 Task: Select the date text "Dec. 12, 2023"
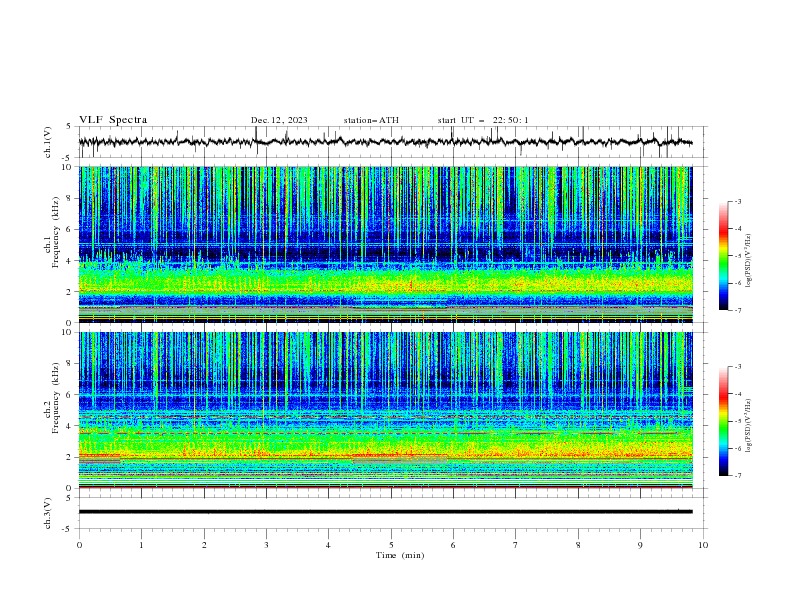point(279,120)
